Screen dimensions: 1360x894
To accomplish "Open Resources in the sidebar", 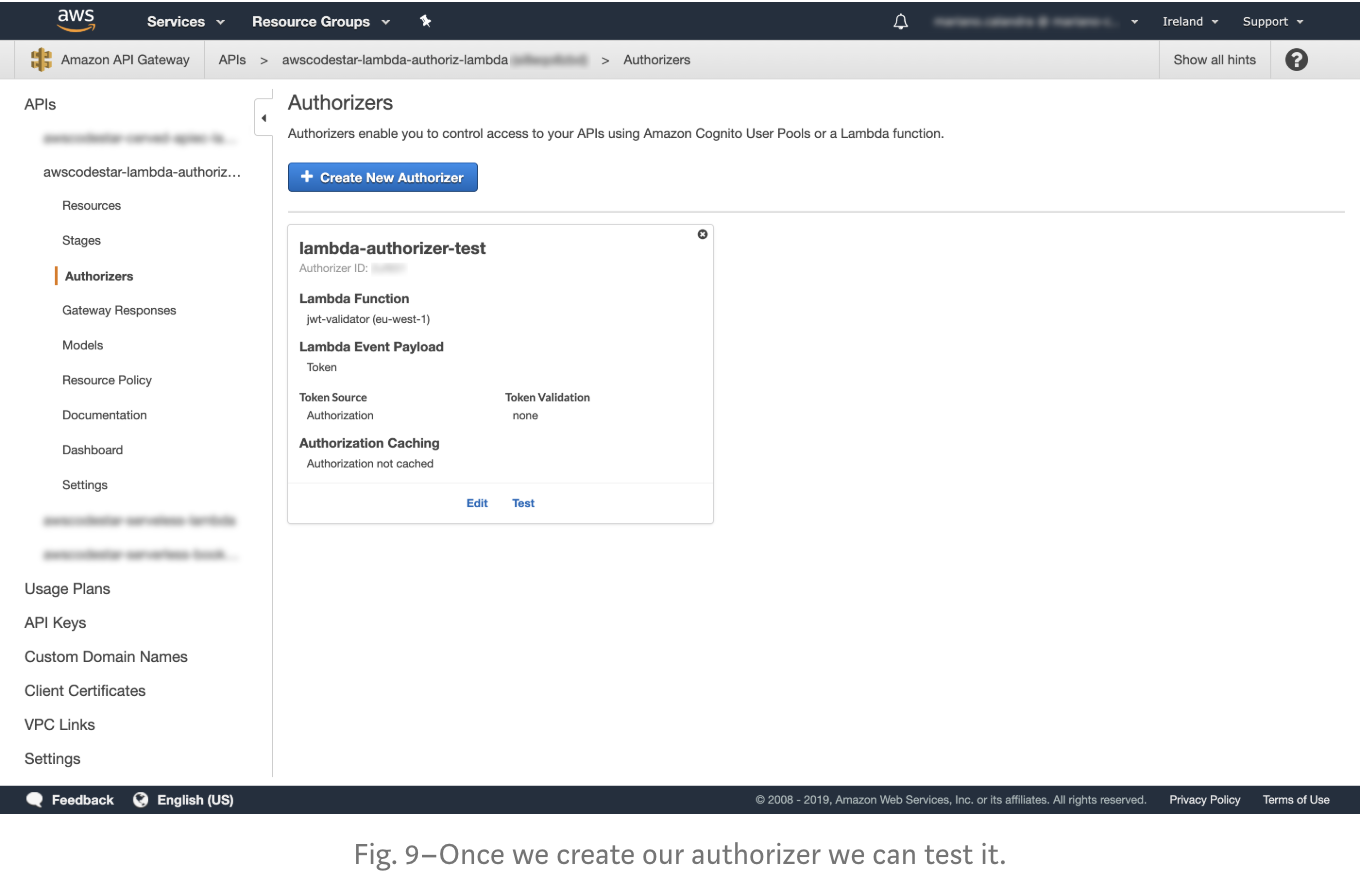I will coord(91,206).
